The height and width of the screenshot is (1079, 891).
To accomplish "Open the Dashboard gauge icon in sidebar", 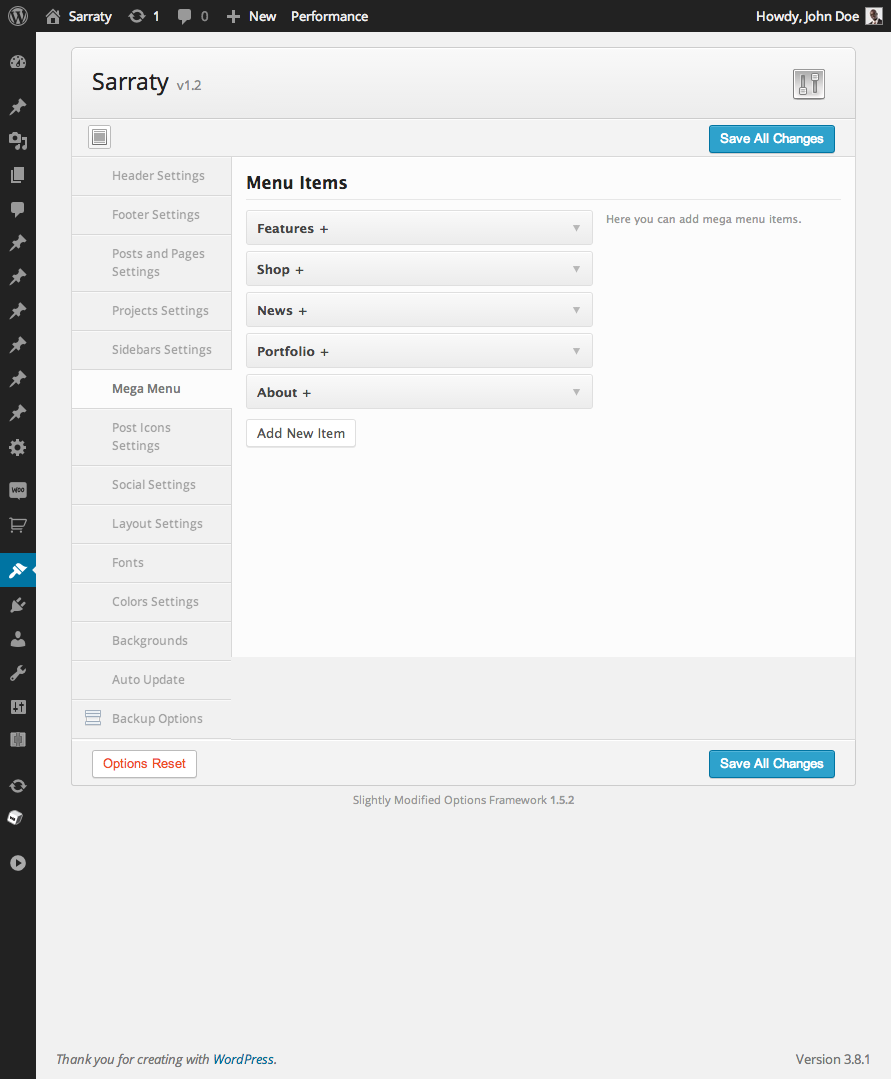I will click(x=17, y=62).
